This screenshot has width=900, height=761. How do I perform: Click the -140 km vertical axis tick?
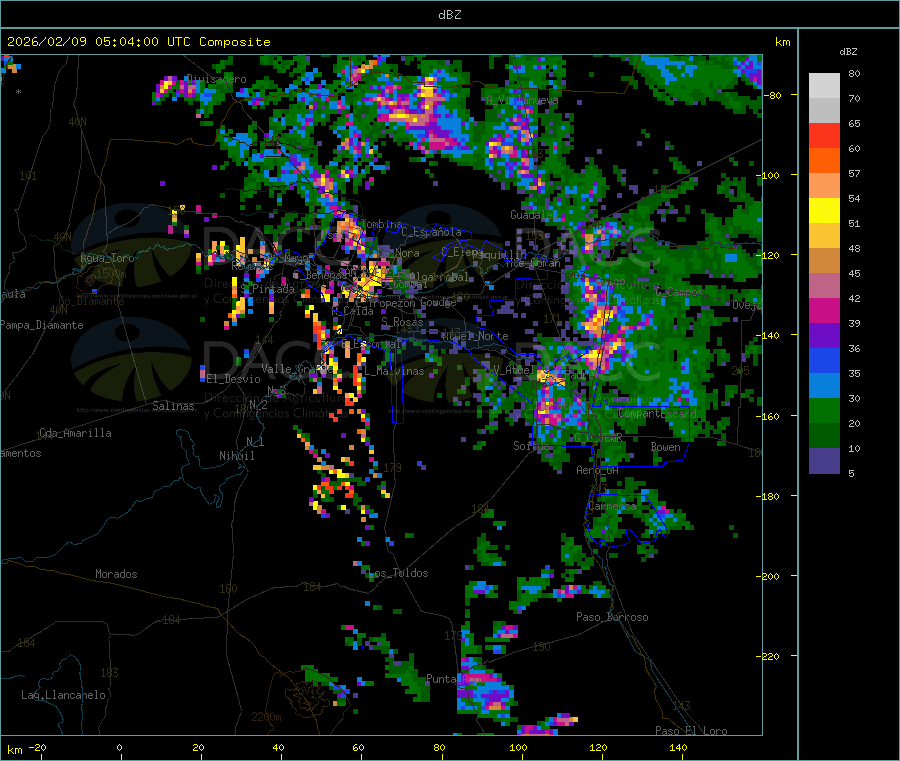click(770, 335)
